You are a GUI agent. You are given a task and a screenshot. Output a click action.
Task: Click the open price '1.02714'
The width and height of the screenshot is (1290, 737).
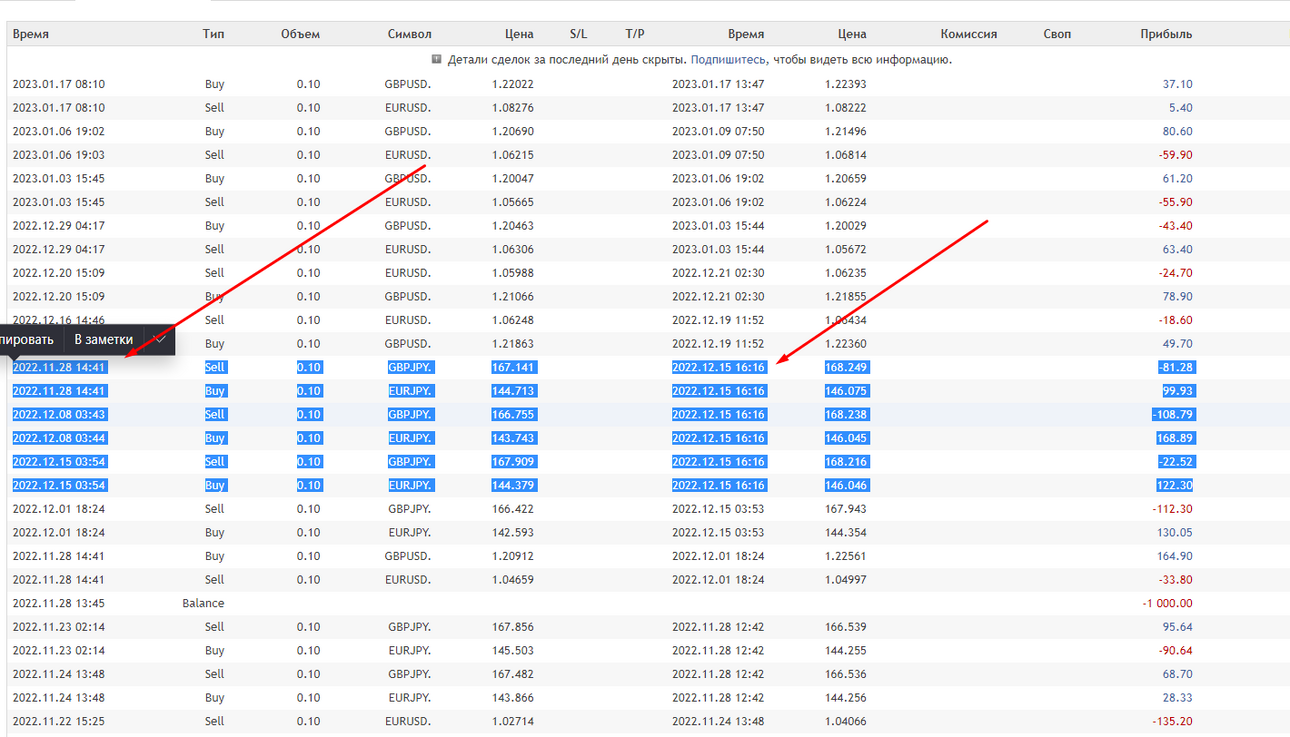coord(513,721)
